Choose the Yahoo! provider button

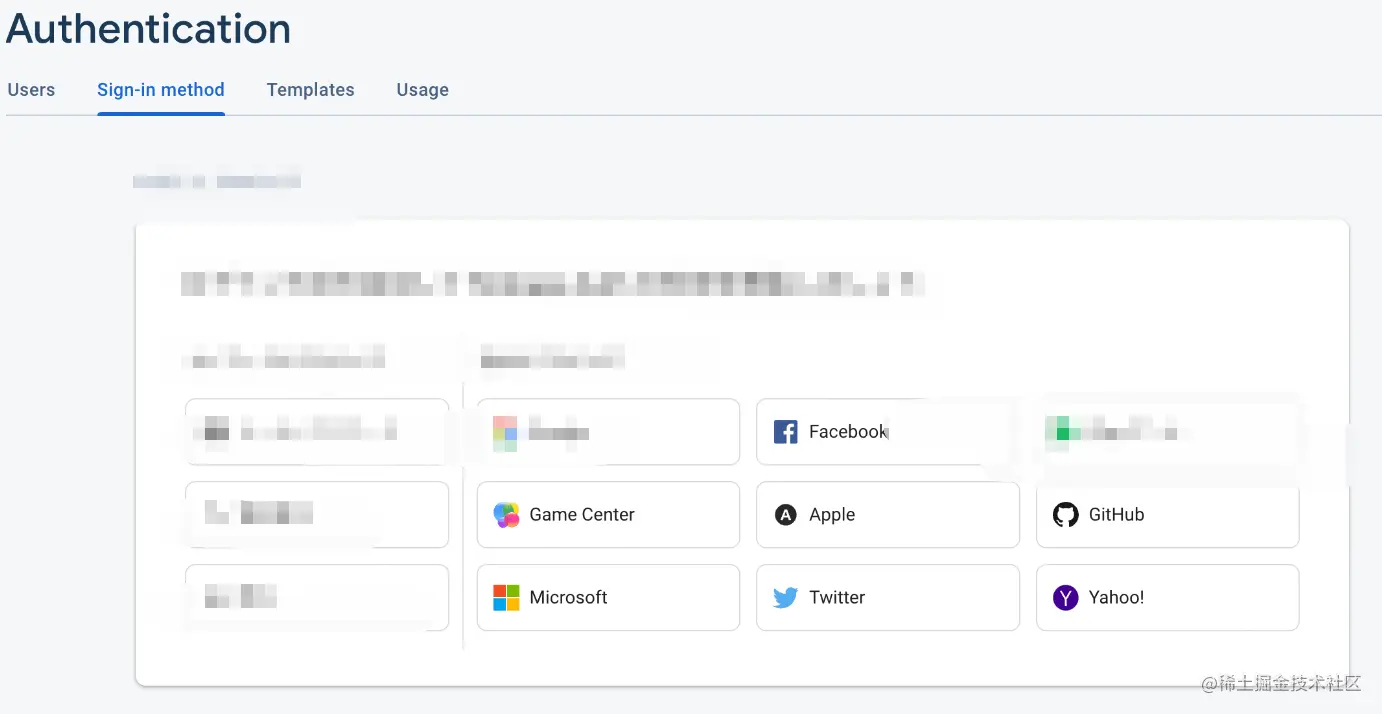(x=1167, y=598)
